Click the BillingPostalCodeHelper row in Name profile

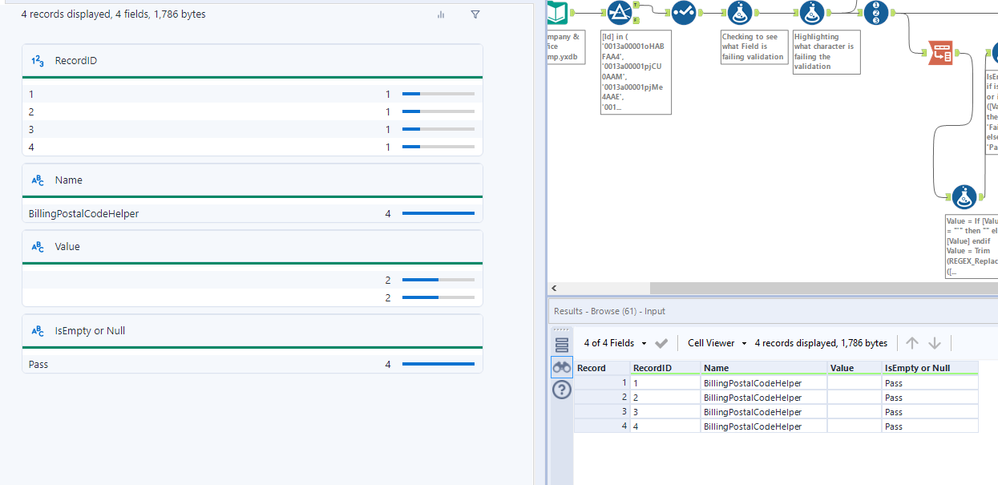252,214
